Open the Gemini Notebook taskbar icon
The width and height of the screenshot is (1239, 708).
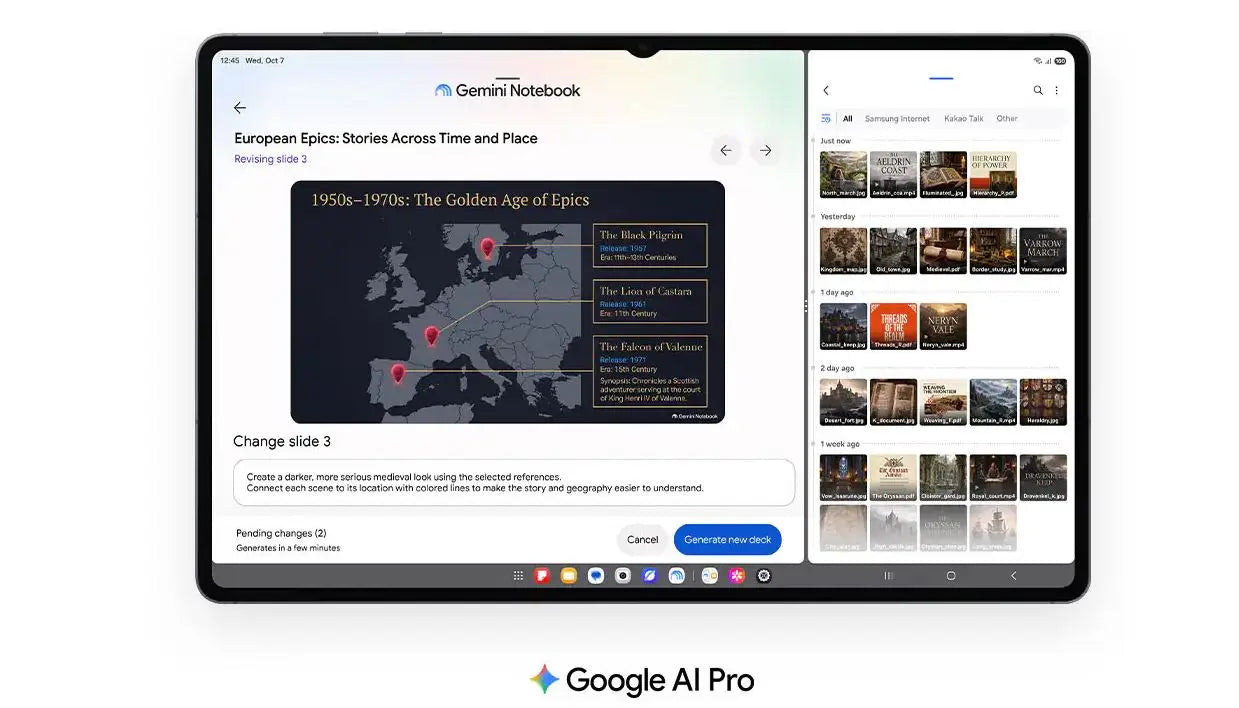(x=677, y=575)
